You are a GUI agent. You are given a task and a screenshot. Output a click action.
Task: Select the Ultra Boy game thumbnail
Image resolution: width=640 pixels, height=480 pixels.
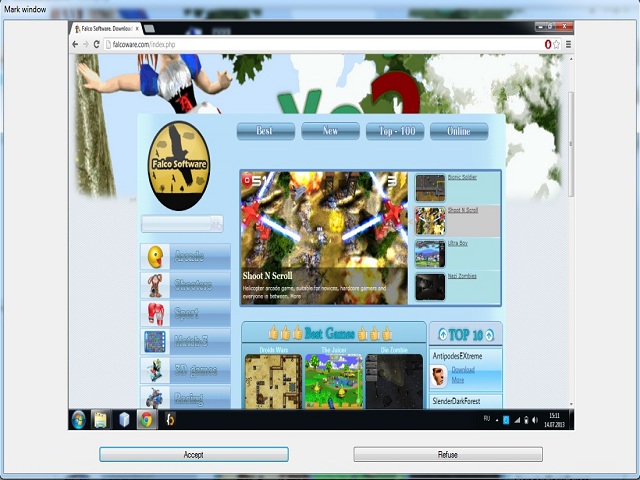pyautogui.click(x=430, y=253)
